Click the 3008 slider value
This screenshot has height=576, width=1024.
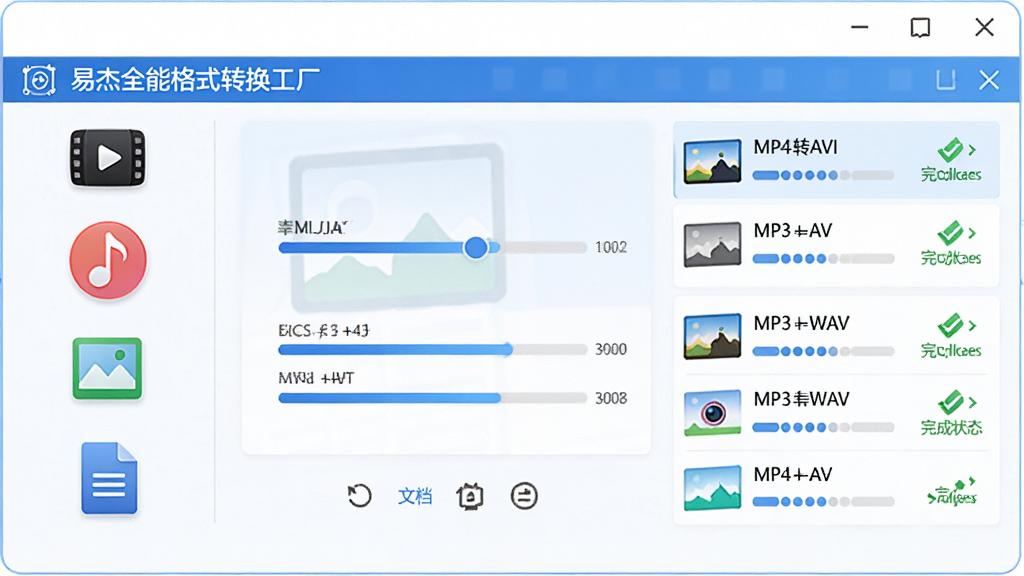(x=611, y=398)
